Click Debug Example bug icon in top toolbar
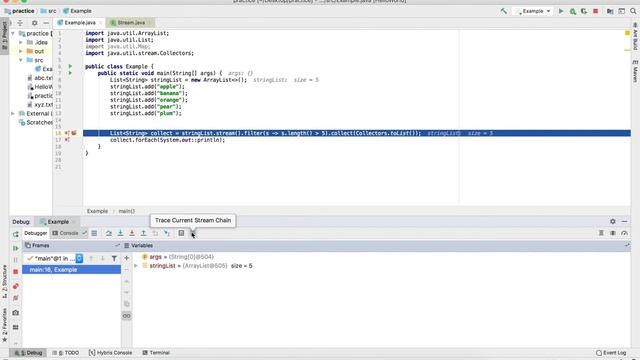Image resolution: width=640 pixels, height=360 pixels. click(x=573, y=11)
